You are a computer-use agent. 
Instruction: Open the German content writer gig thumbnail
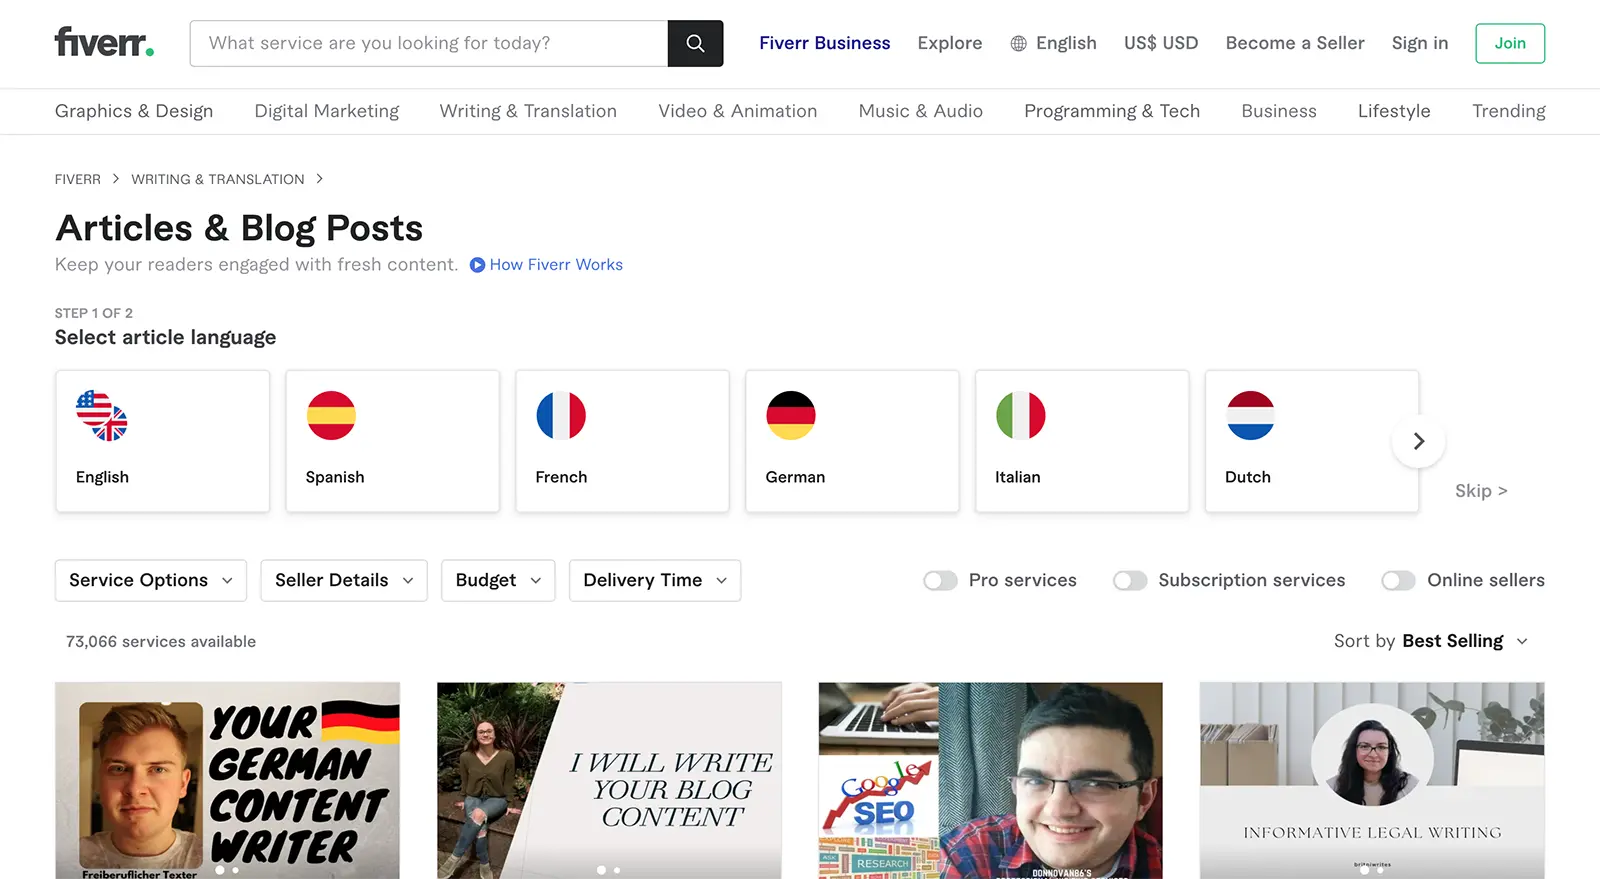point(228,780)
